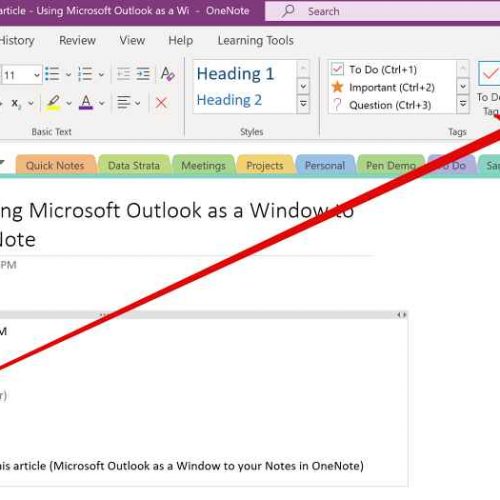The width and height of the screenshot is (500, 500).
Task: Expand the Tags gallery more arrow
Action: [x=463, y=104]
